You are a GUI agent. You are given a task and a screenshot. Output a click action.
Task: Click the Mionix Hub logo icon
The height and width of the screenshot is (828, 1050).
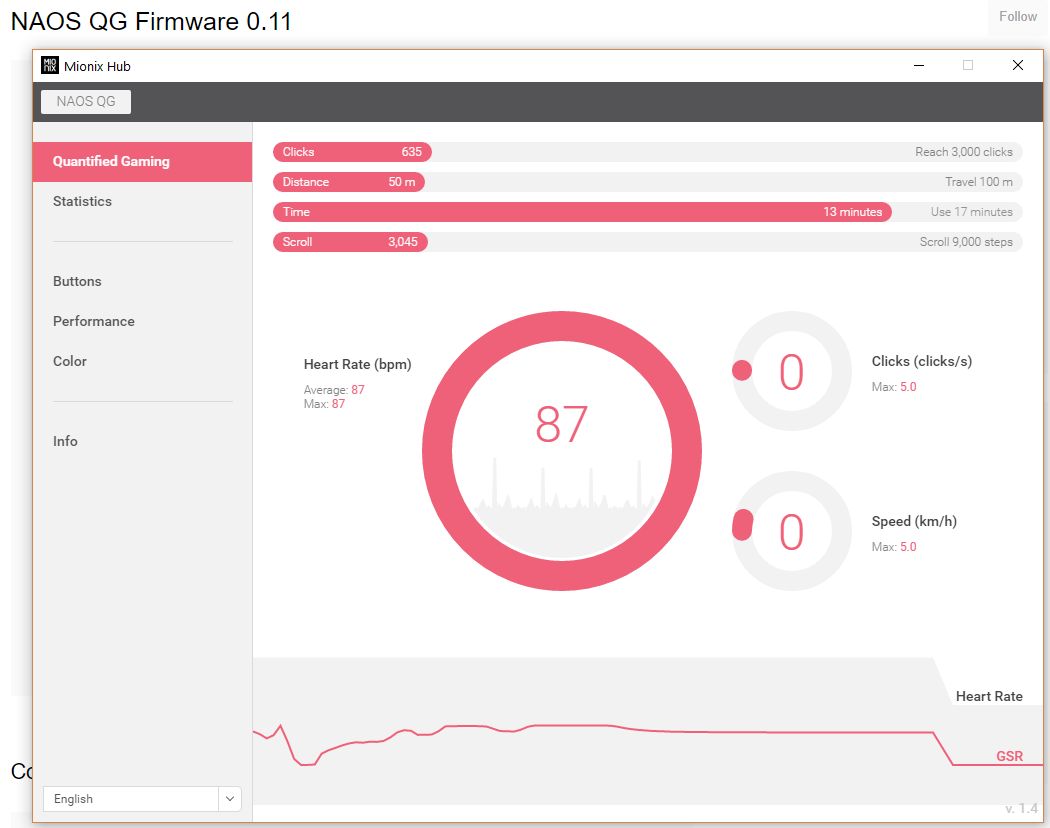pyautogui.click(x=50, y=65)
